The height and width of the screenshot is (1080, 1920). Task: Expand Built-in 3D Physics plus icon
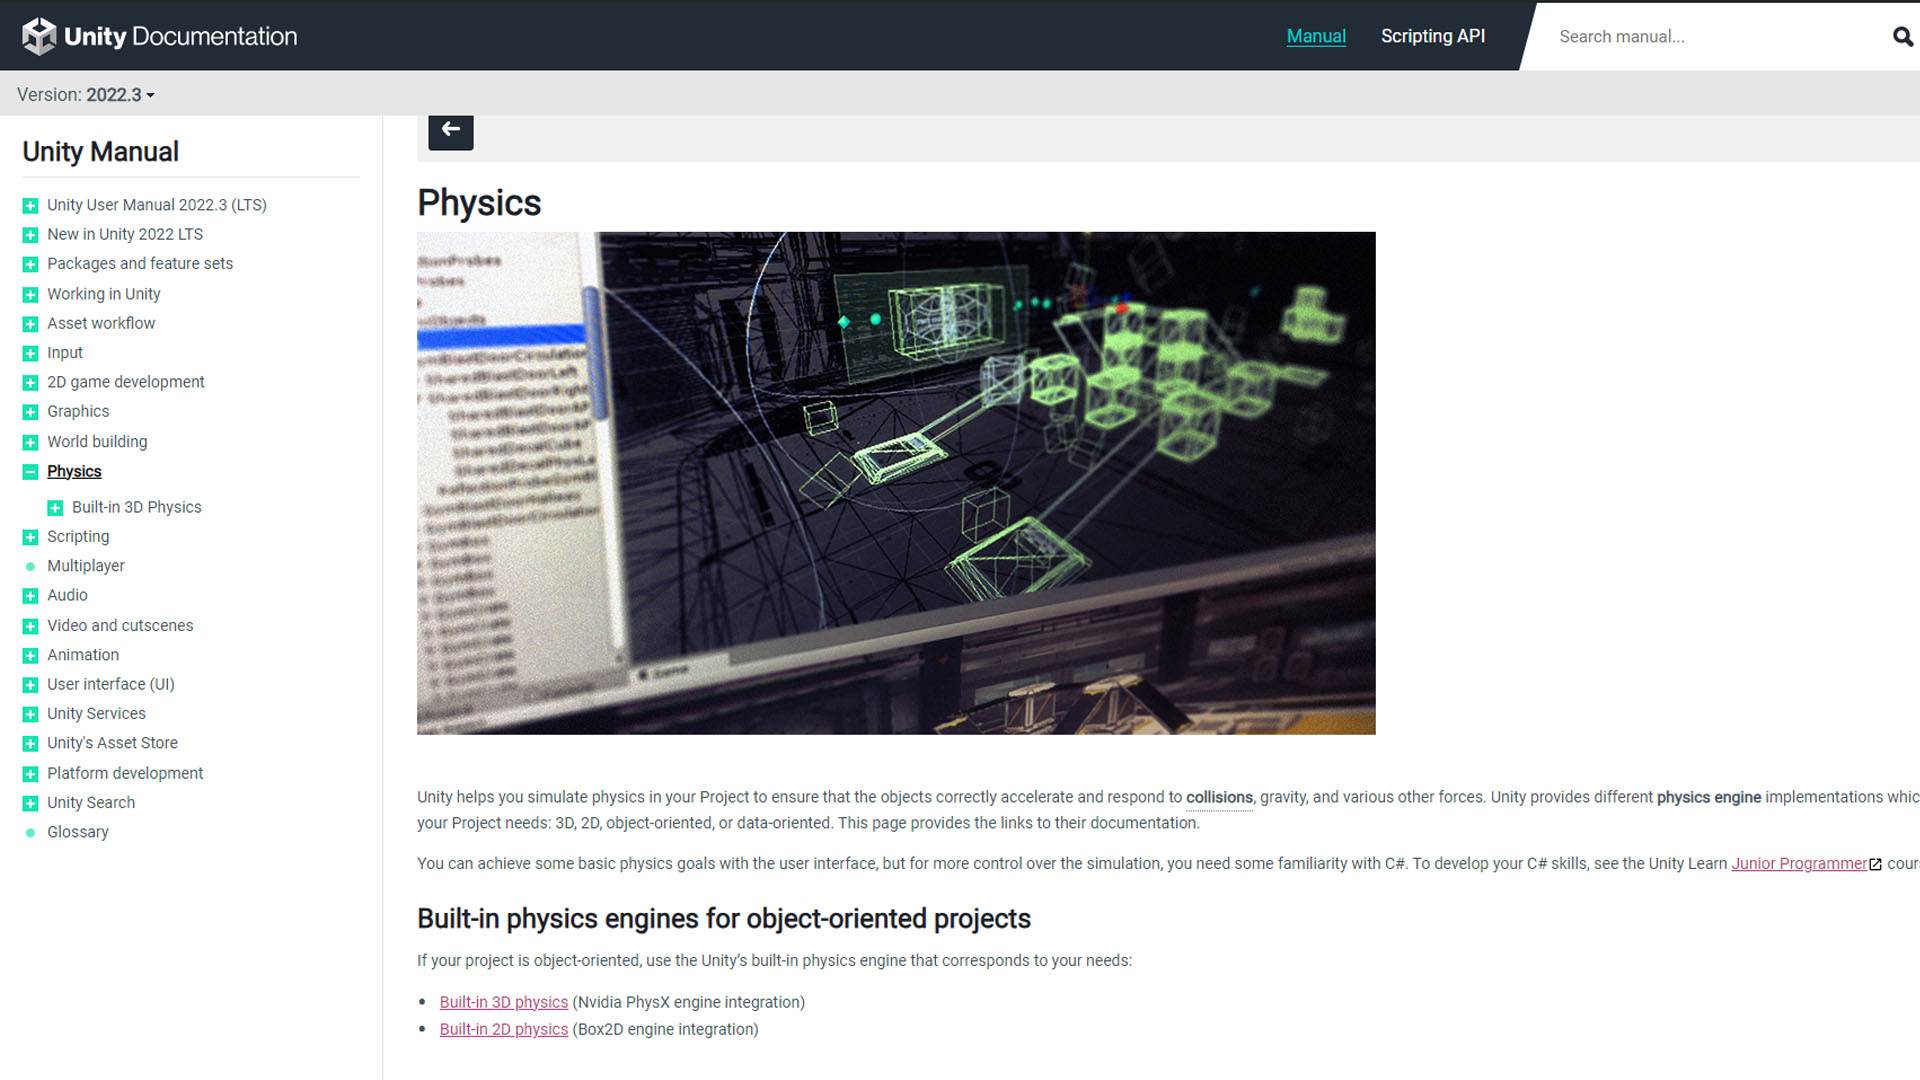tap(55, 508)
